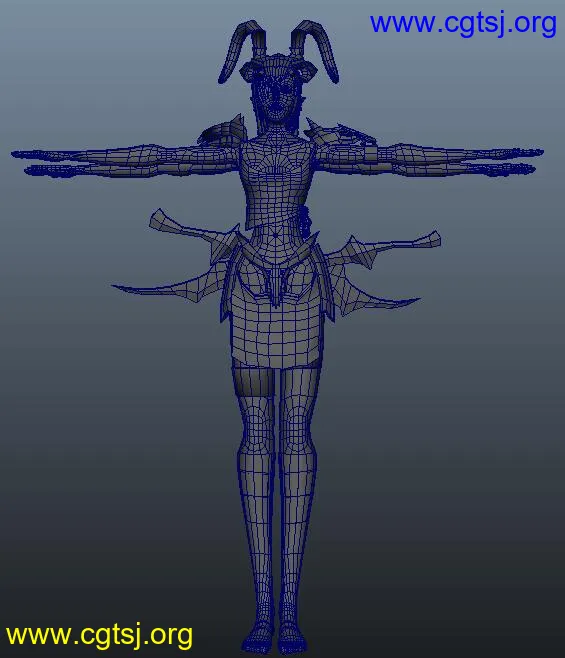Click the blue www.cgtsj.org watermark link
Viewport: 565px width, 658px height.
tap(463, 24)
